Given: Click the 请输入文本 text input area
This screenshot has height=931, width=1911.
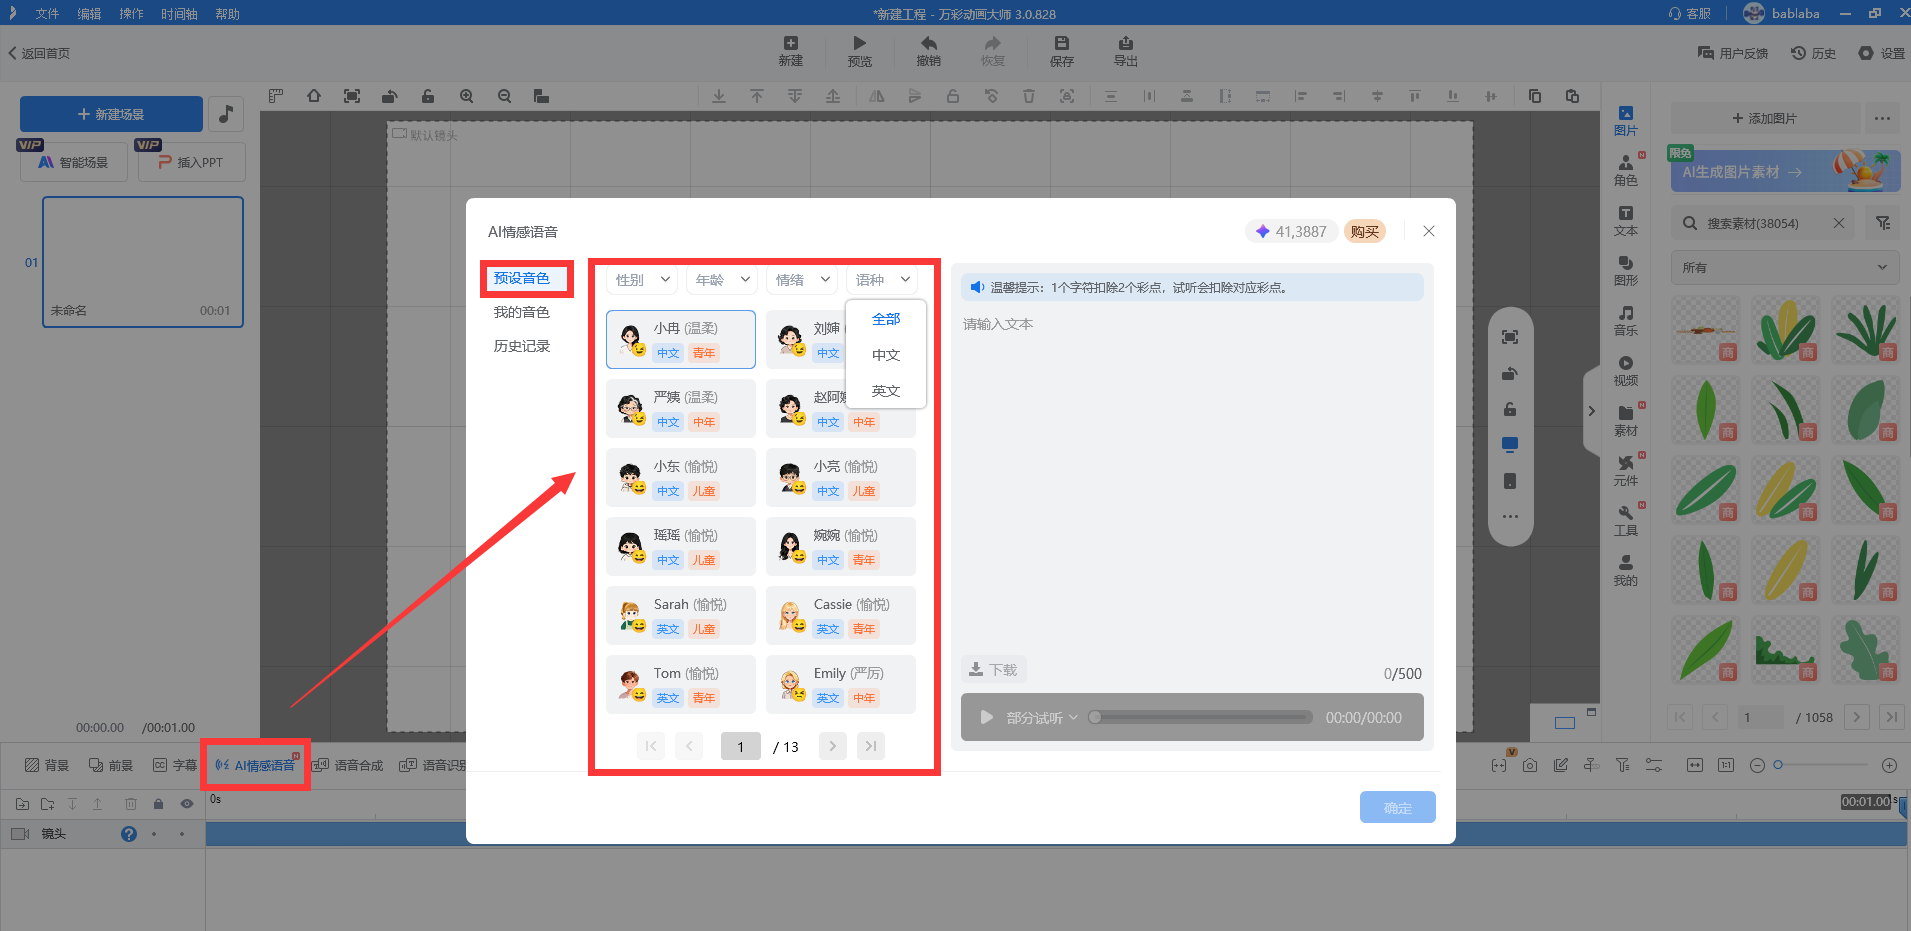Looking at the screenshot, I should [1190, 480].
